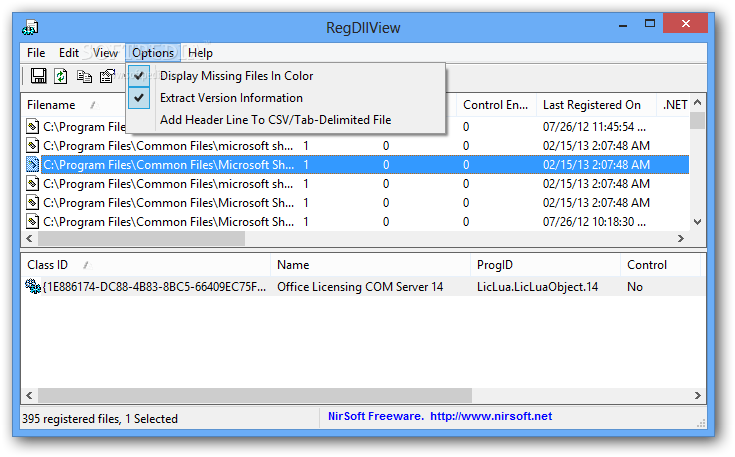Click the Refresh toolbar icon
This screenshot has width=735, height=457.
[x=60, y=76]
